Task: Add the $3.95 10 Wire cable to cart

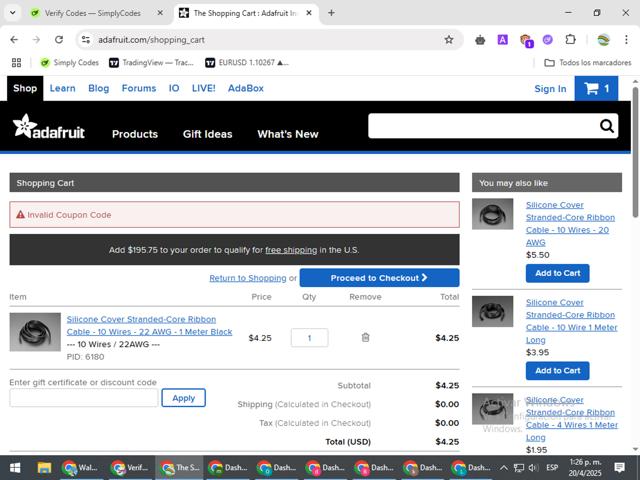Action: (x=558, y=371)
